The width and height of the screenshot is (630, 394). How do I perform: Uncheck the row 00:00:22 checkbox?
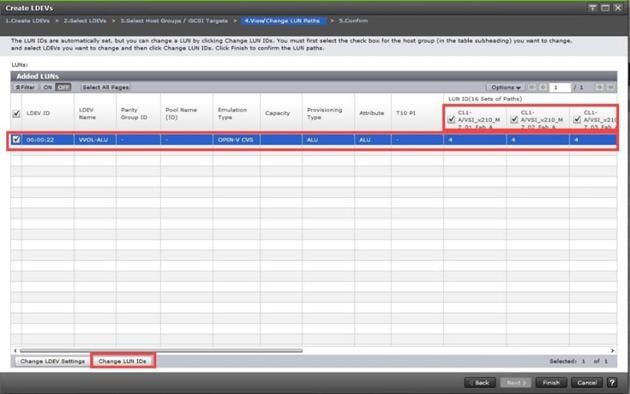click(16, 139)
